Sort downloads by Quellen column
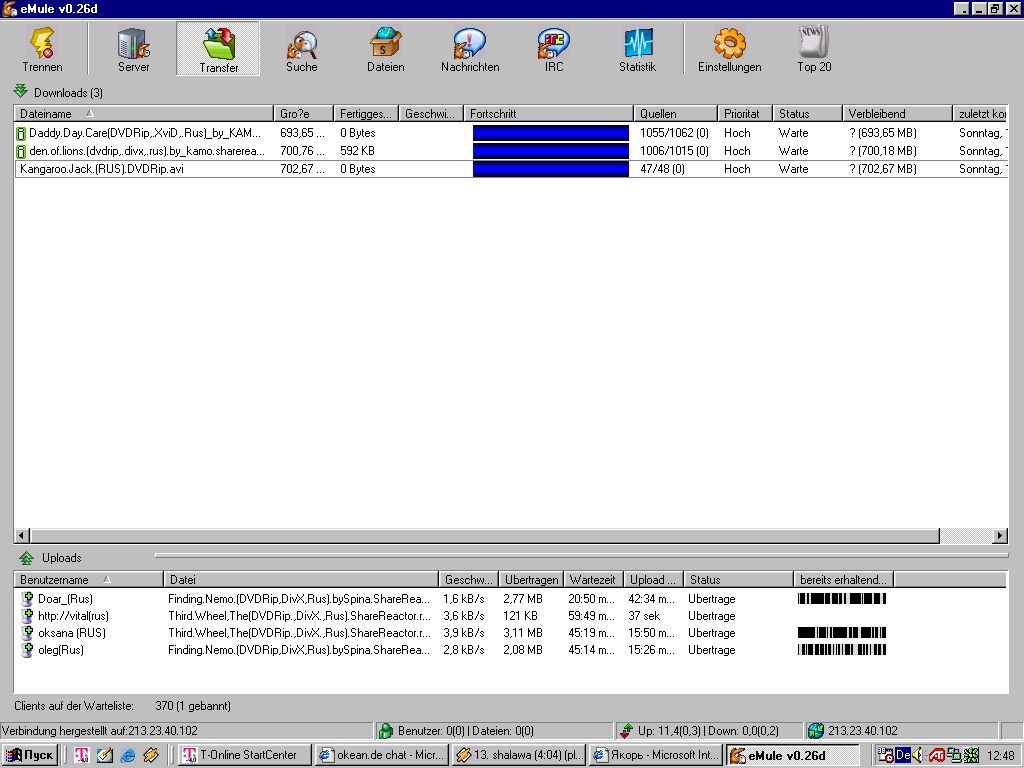Image resolution: width=1024 pixels, height=768 pixels. coord(675,114)
